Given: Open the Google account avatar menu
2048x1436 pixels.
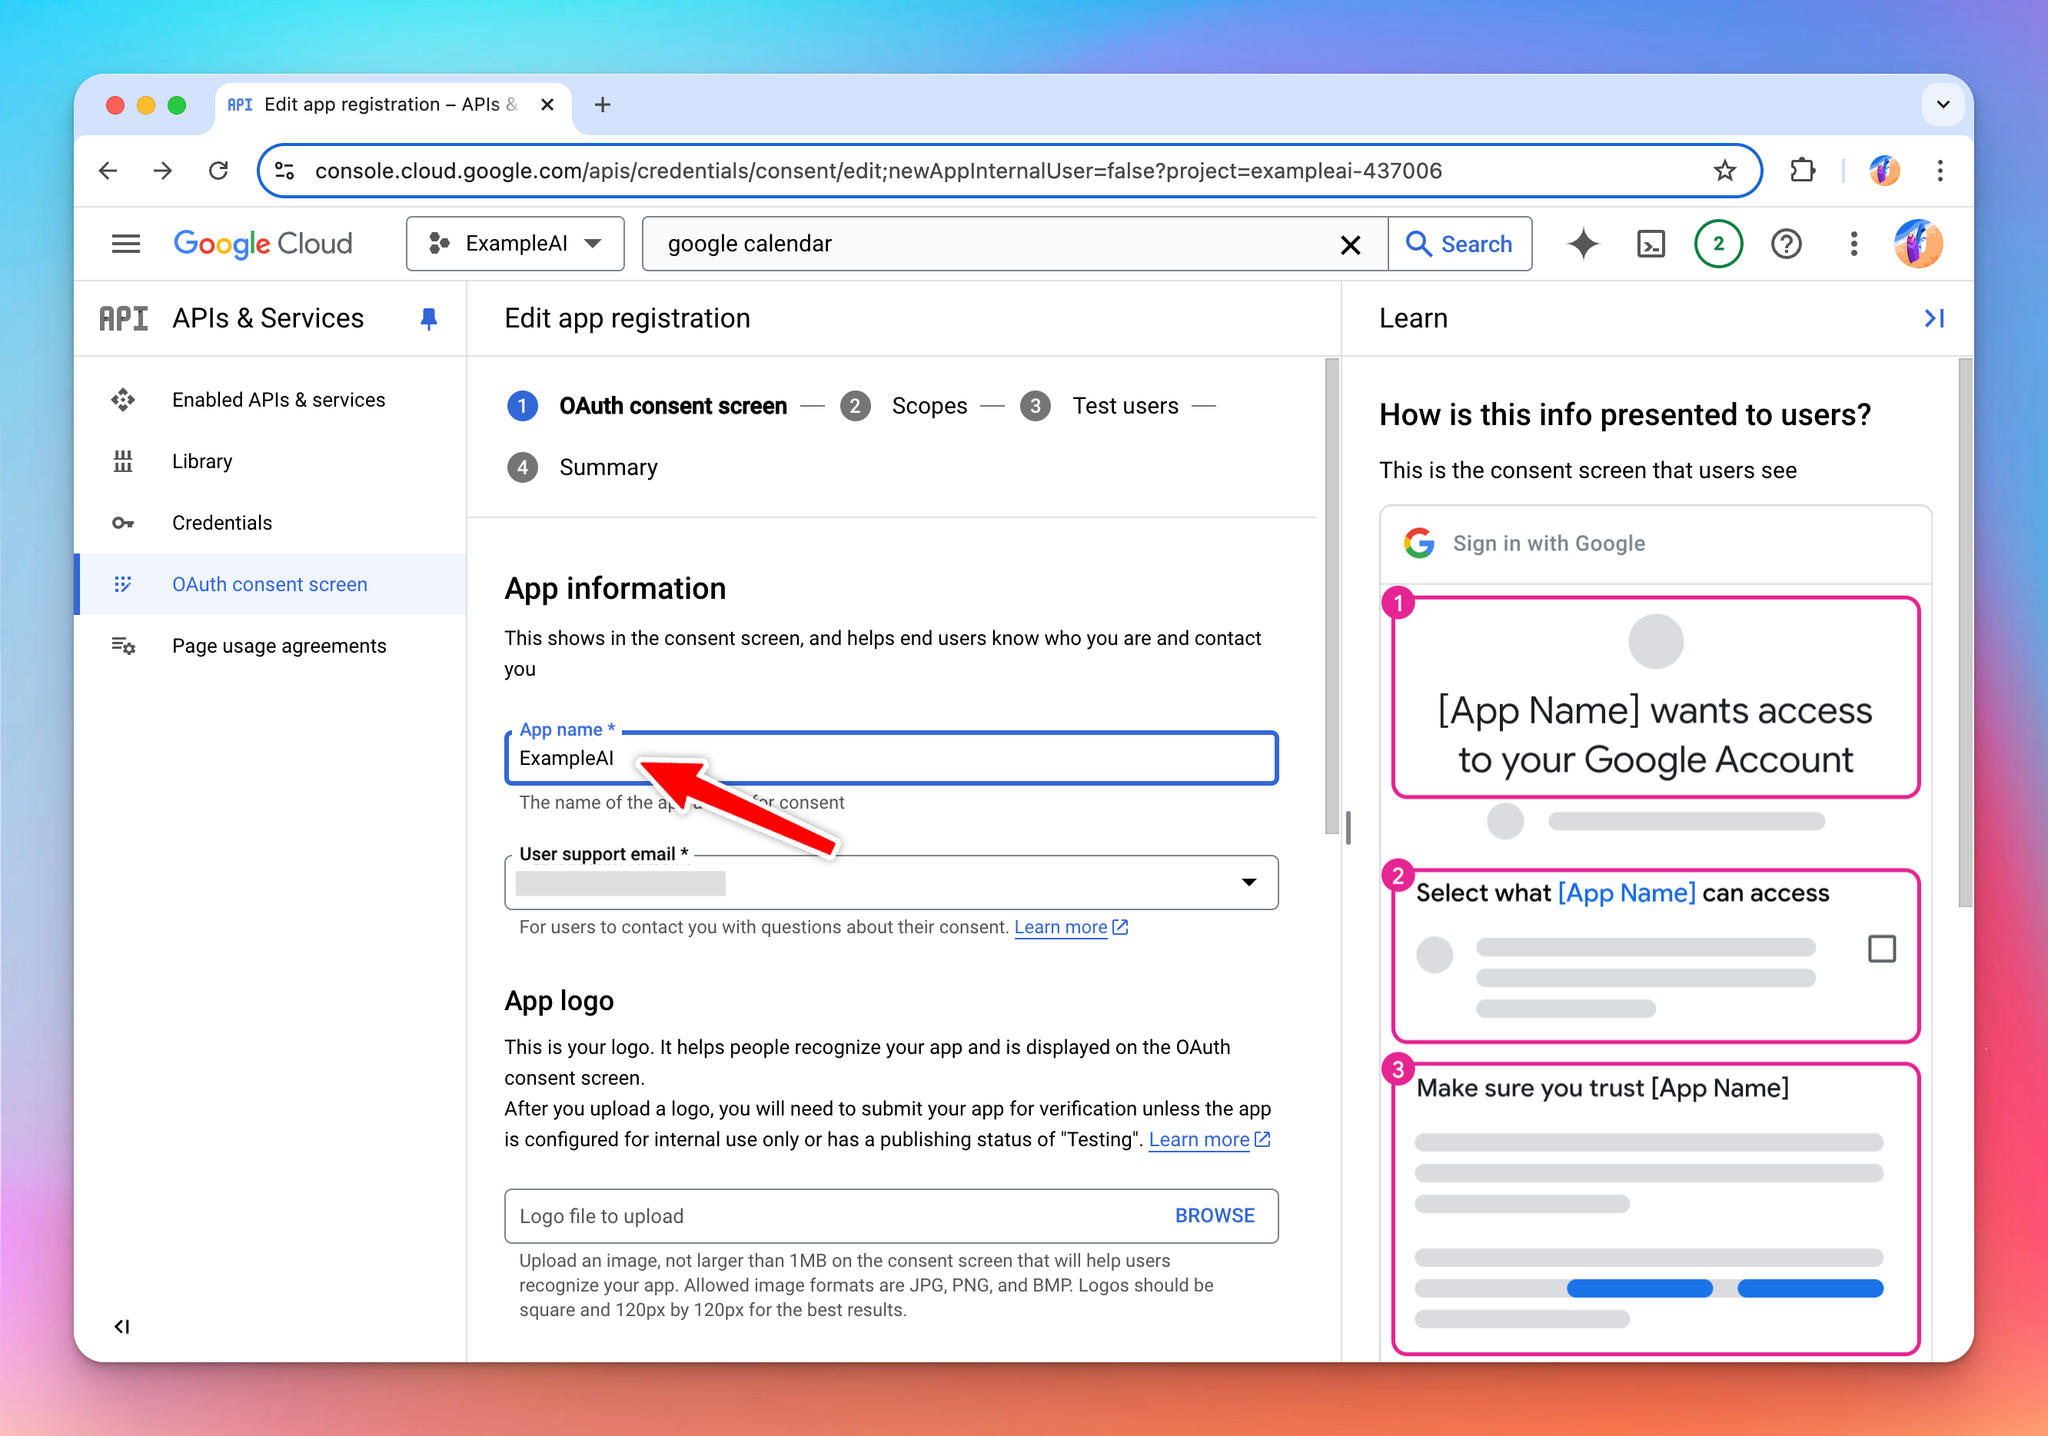Looking at the screenshot, I should (1918, 244).
